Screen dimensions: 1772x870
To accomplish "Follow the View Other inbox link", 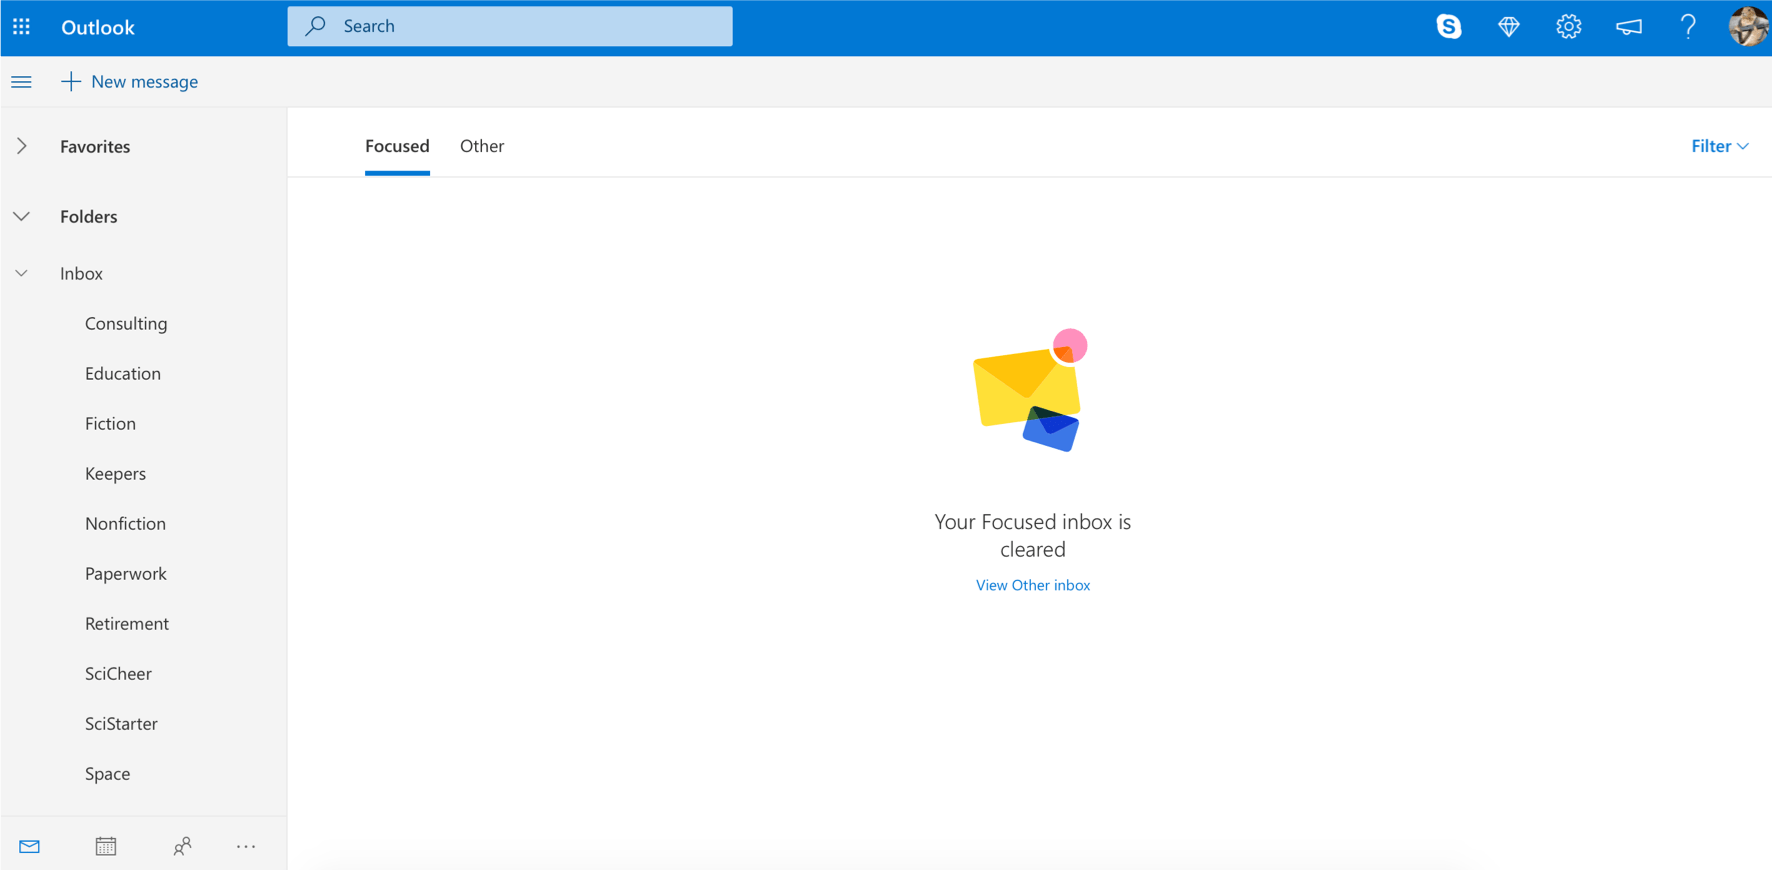I will click(x=1033, y=585).
